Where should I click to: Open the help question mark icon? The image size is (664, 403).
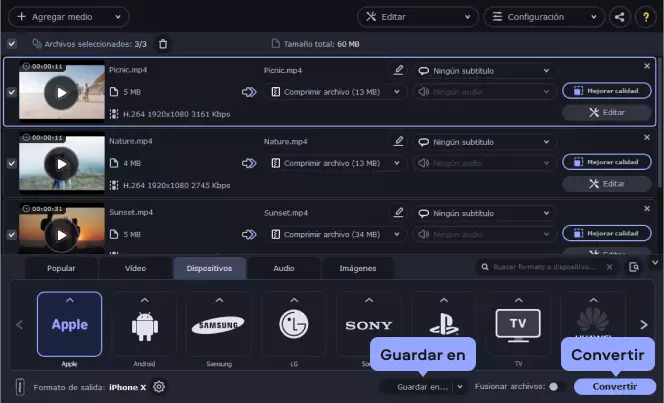point(646,17)
